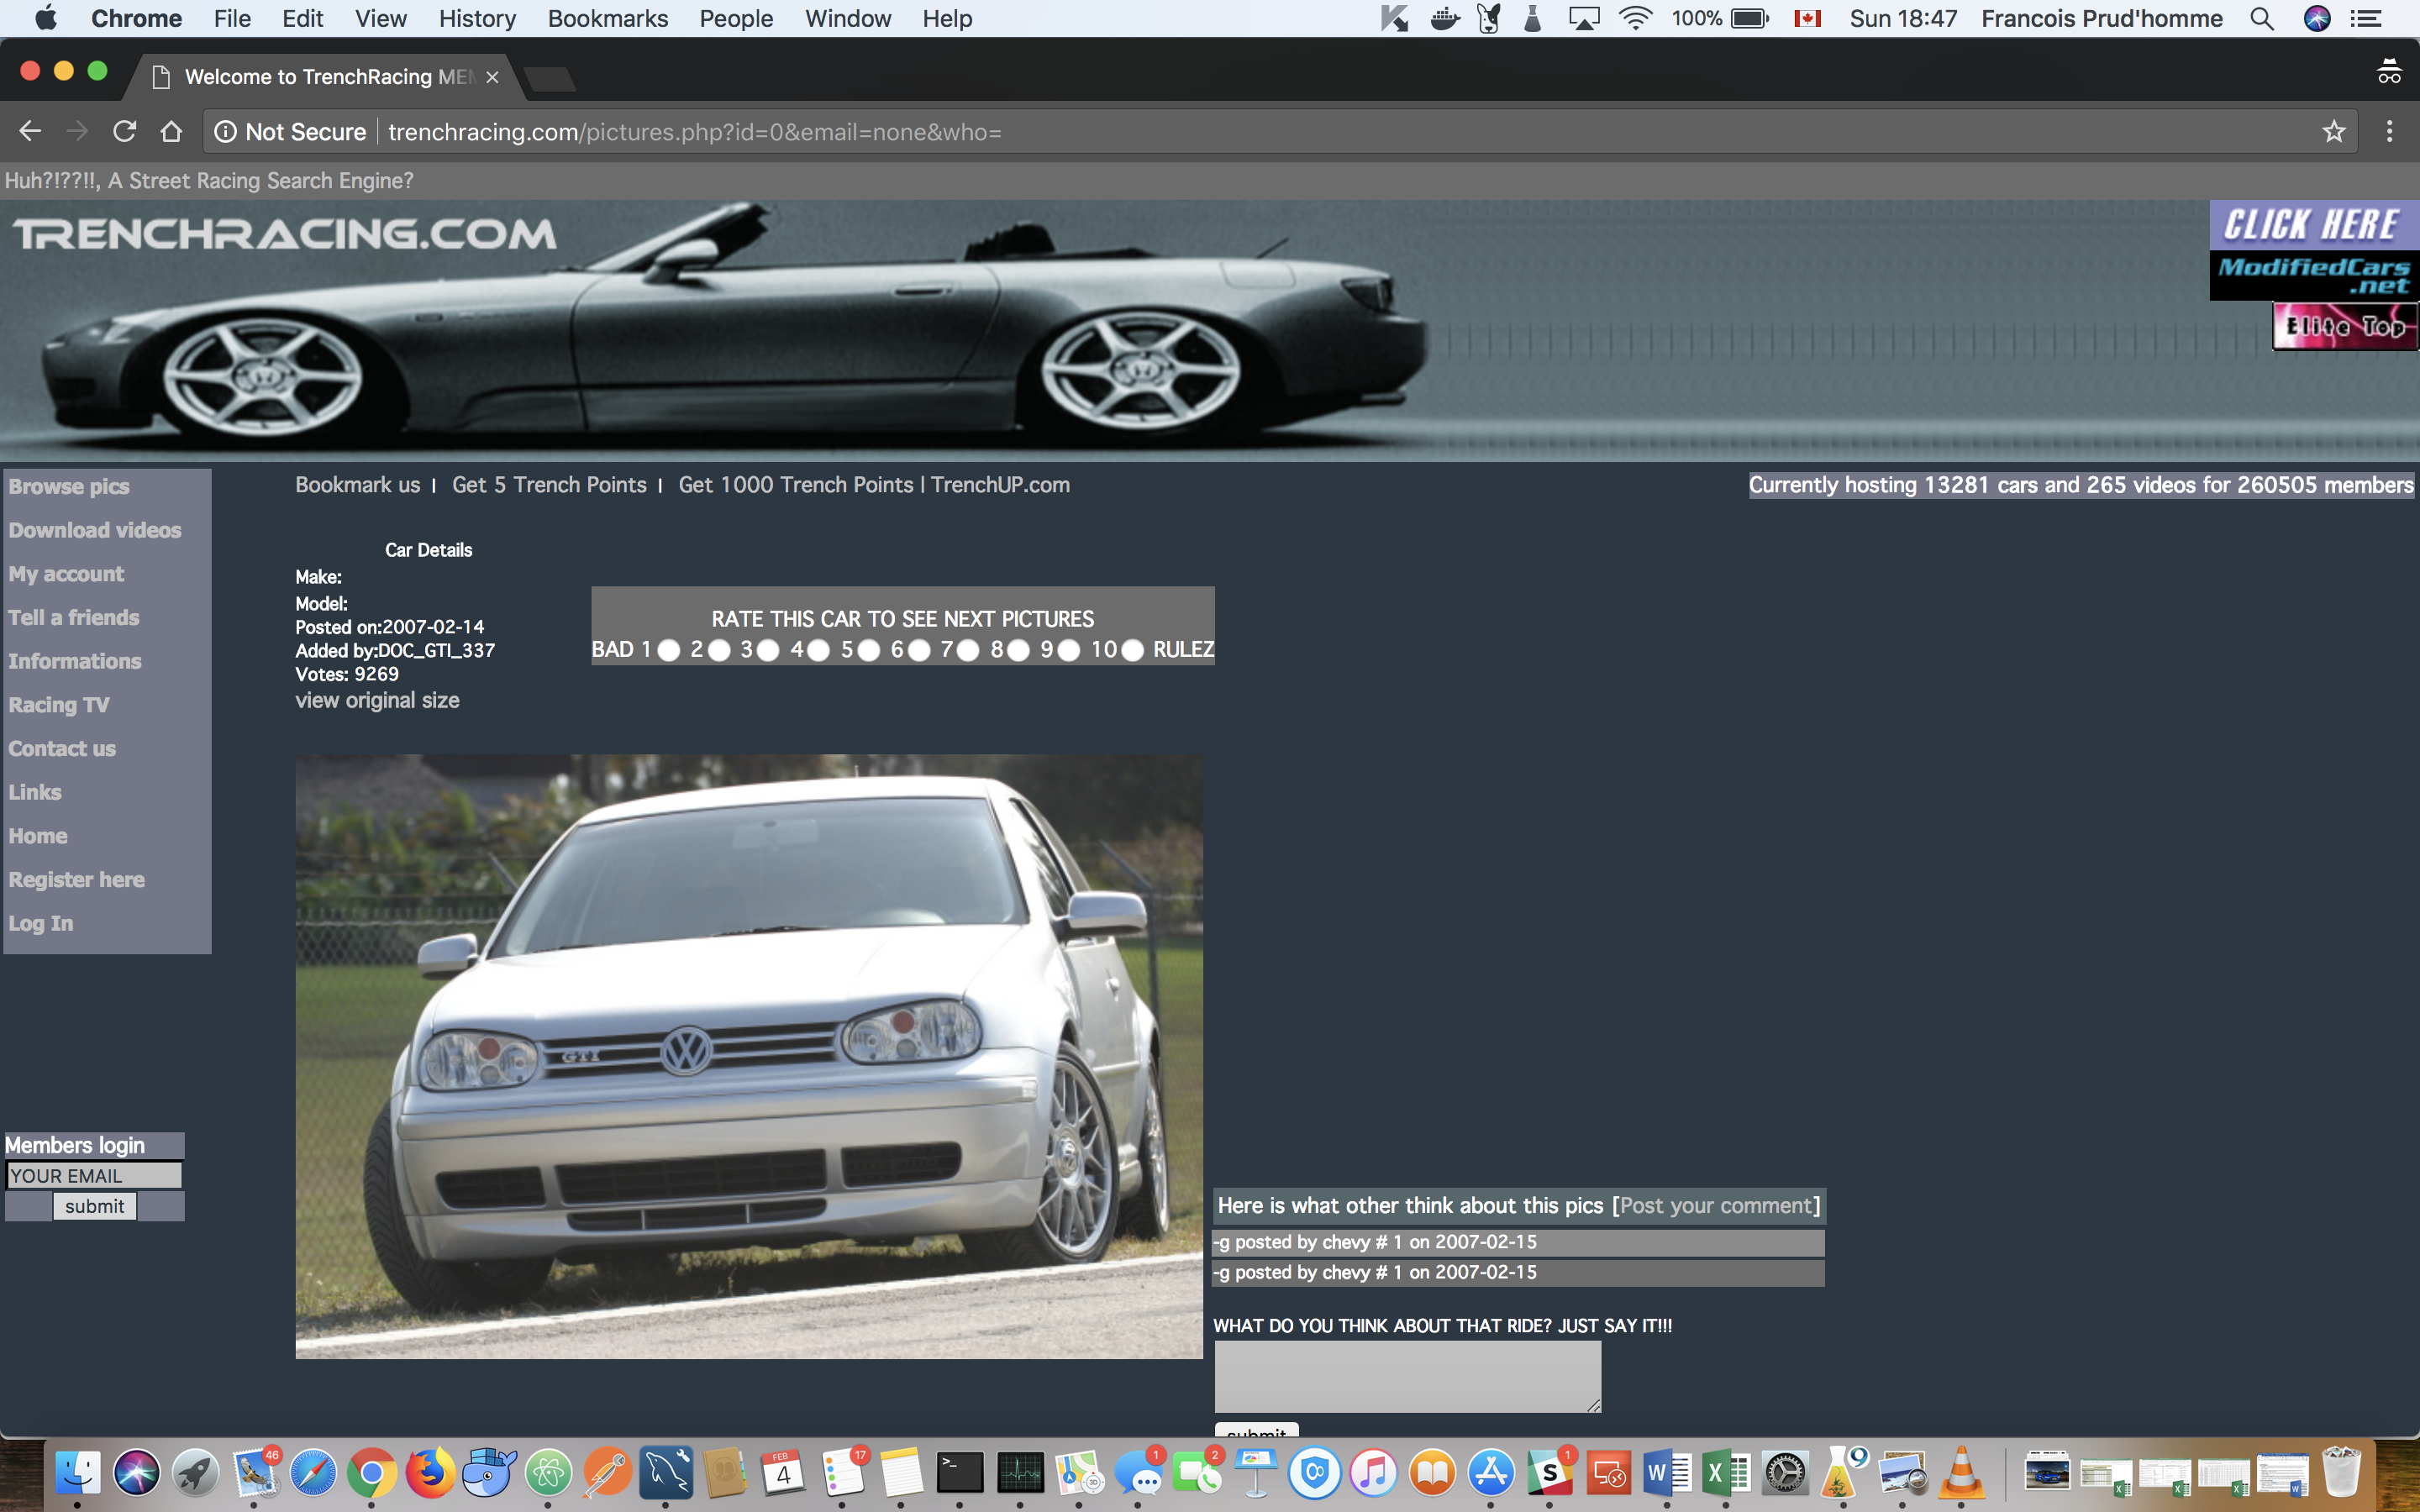Rate the car 1 (BAD)
The width and height of the screenshot is (2420, 1512).
click(x=669, y=650)
